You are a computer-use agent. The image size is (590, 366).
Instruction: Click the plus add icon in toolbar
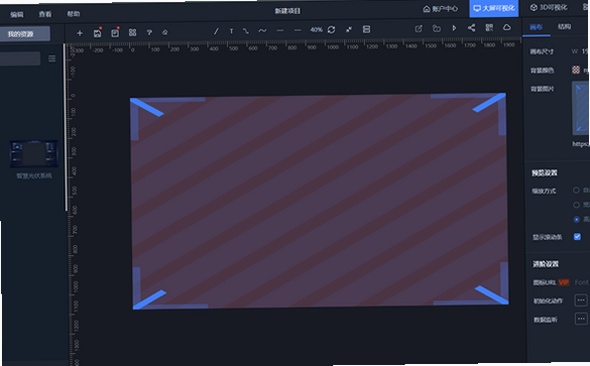click(x=79, y=33)
